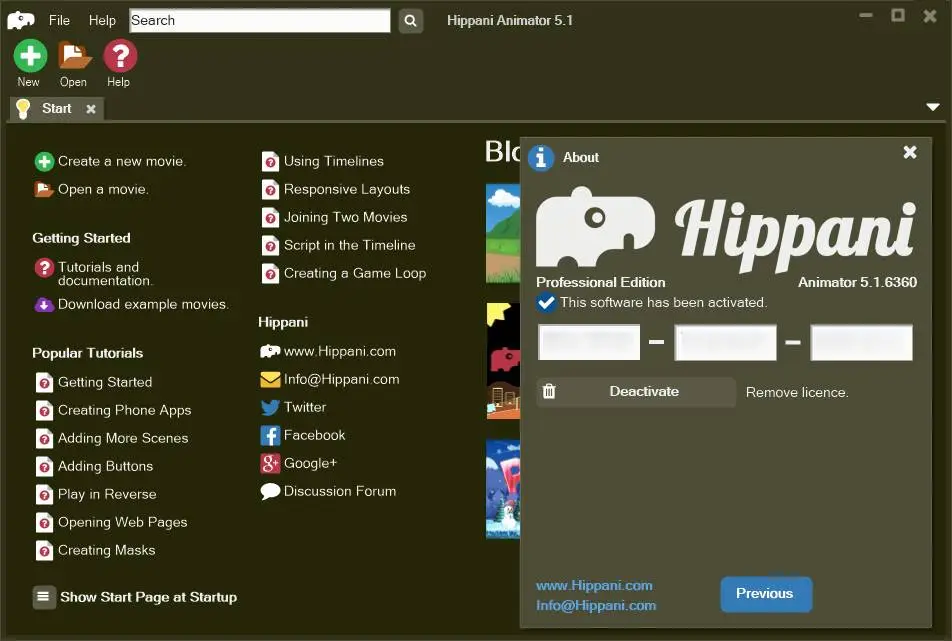Viewport: 952px width, 641px height.
Task: Click the hippo icon beside www.Hippani.com on Start page
Action: [270, 351]
